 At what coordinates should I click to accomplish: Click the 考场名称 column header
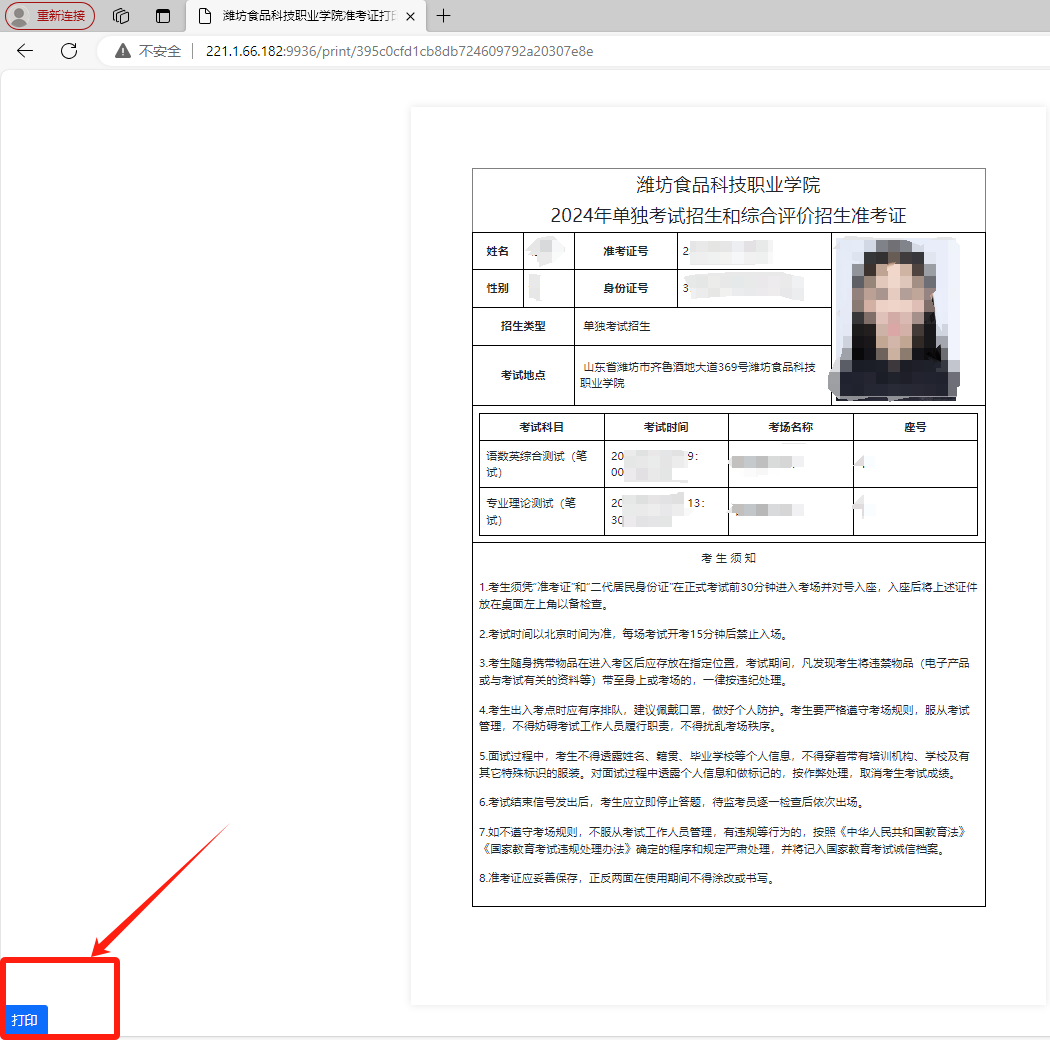click(790, 427)
